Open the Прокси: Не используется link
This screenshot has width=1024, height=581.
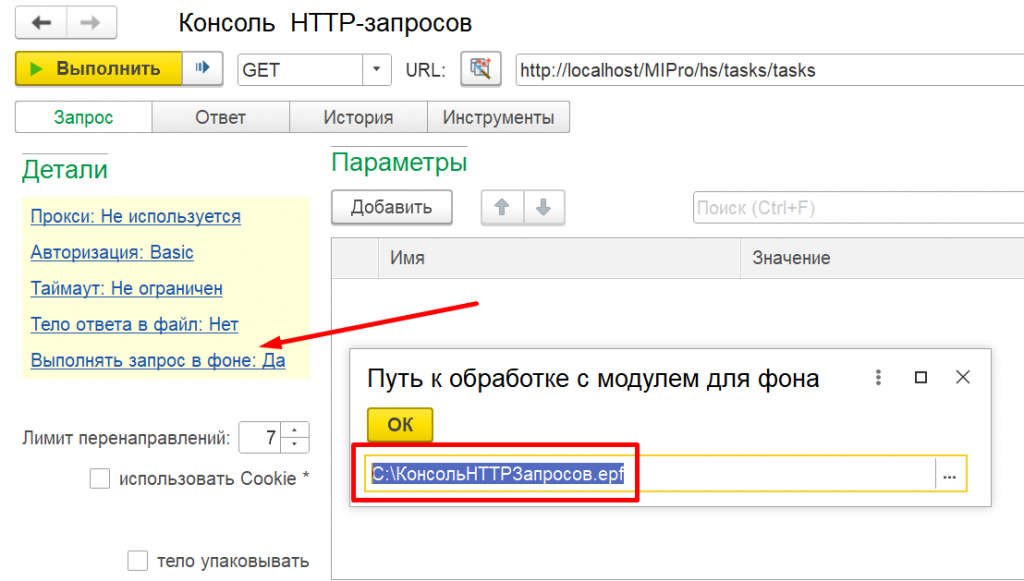coord(136,216)
